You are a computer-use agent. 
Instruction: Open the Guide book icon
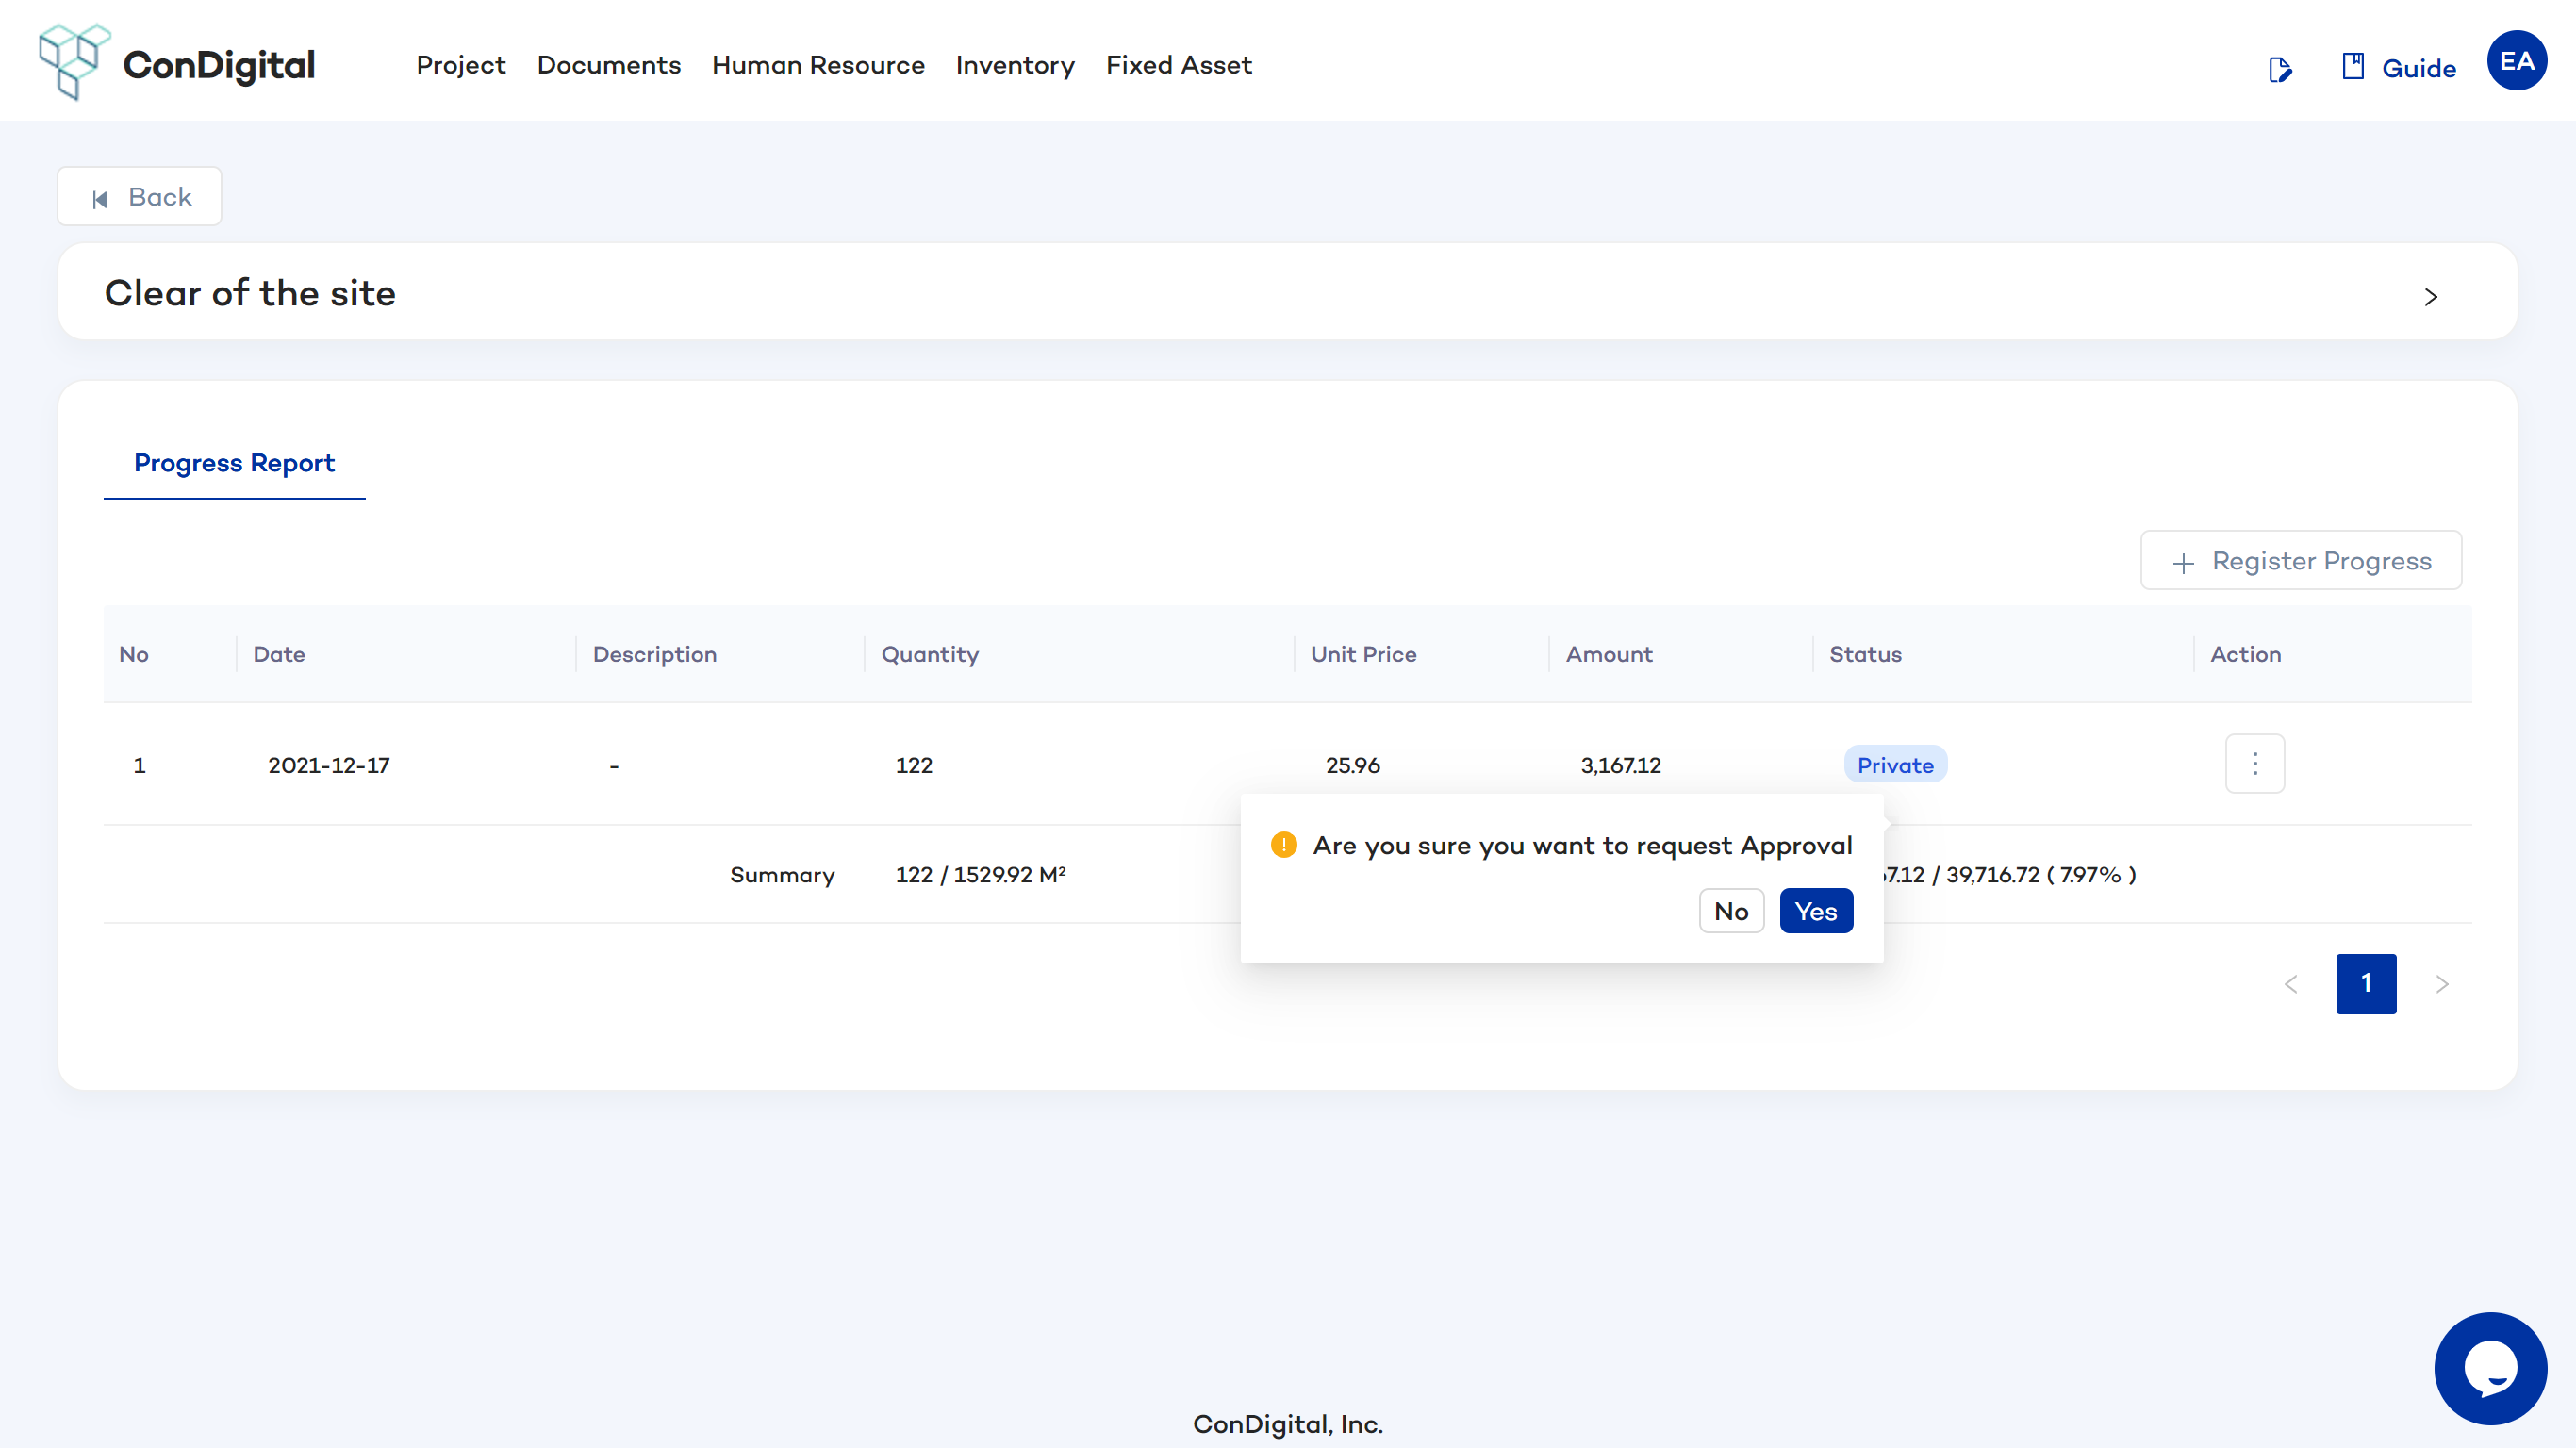coord(2352,67)
